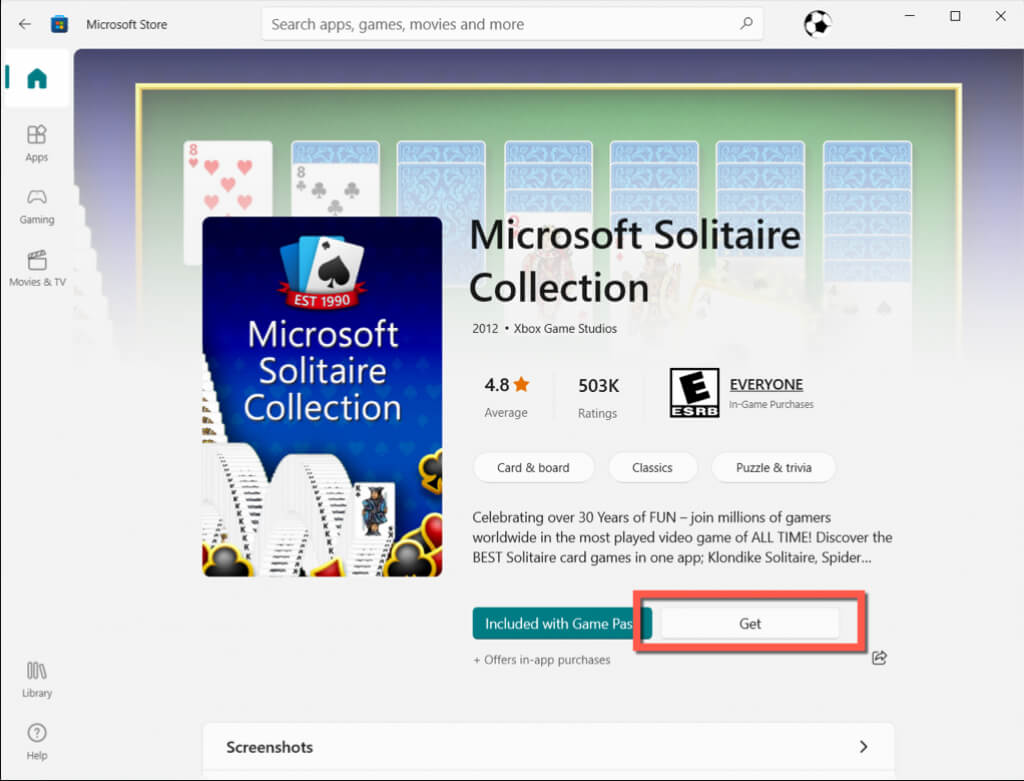
Task: Click the Microsoft Solitaire Collection title
Action: [635, 261]
